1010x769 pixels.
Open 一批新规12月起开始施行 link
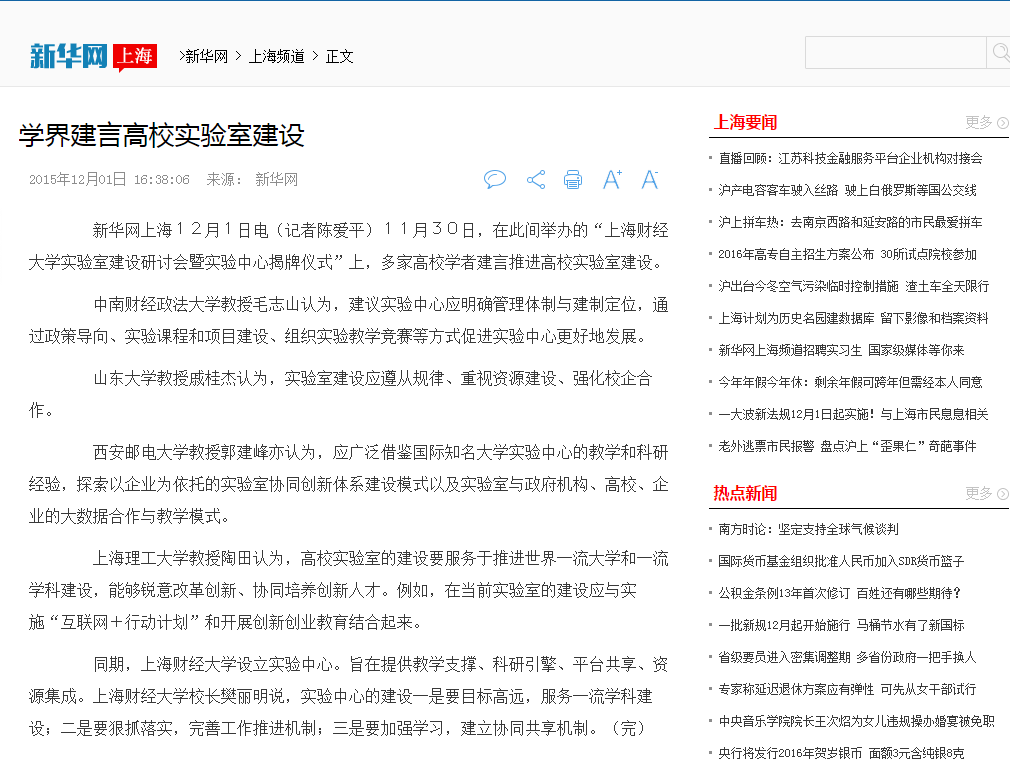click(841, 625)
